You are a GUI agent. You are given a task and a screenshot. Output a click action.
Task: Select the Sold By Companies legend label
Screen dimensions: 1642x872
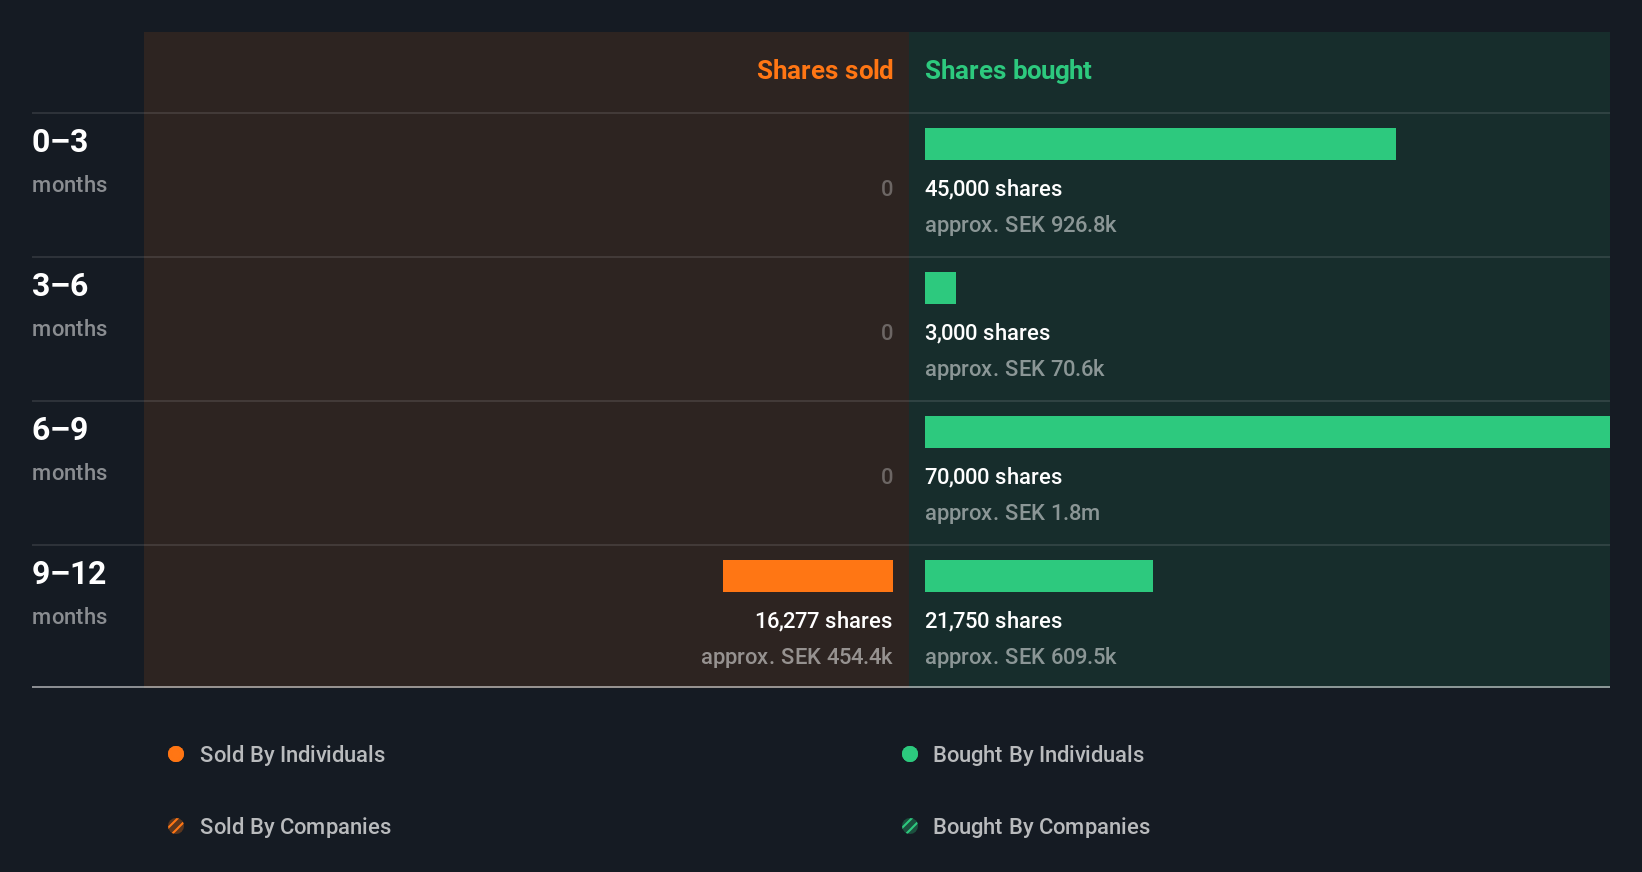295,826
